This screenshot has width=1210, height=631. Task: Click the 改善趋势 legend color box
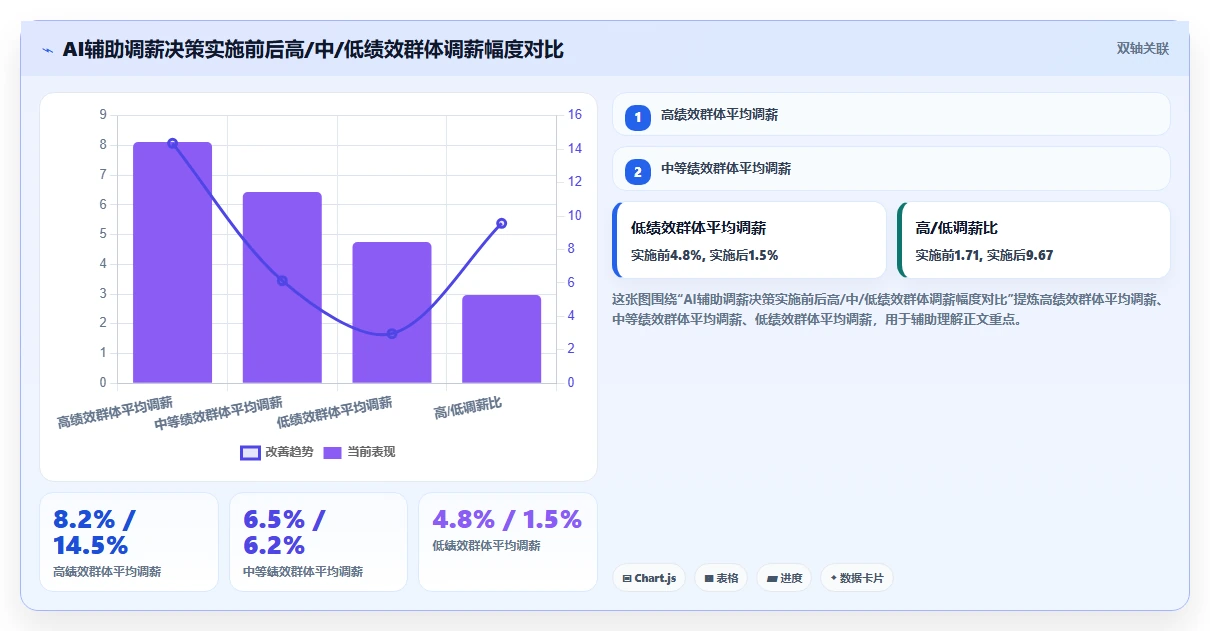(x=250, y=452)
